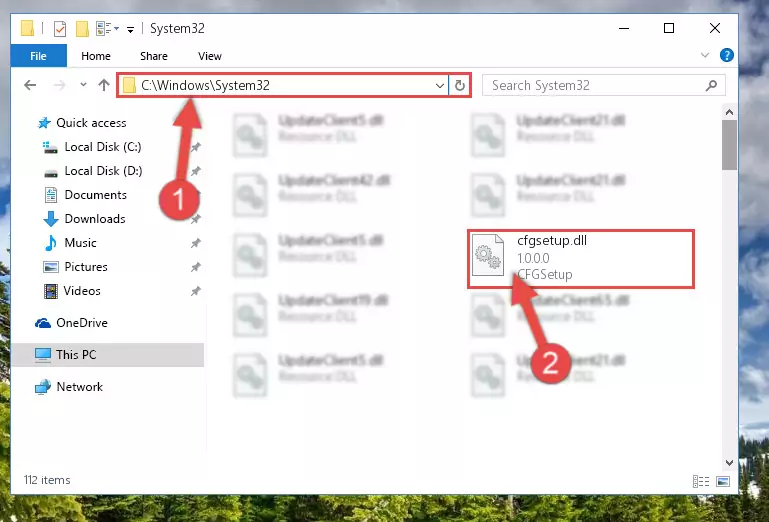Expand the address bar history dropdown
The image size is (769, 522).
439,86
